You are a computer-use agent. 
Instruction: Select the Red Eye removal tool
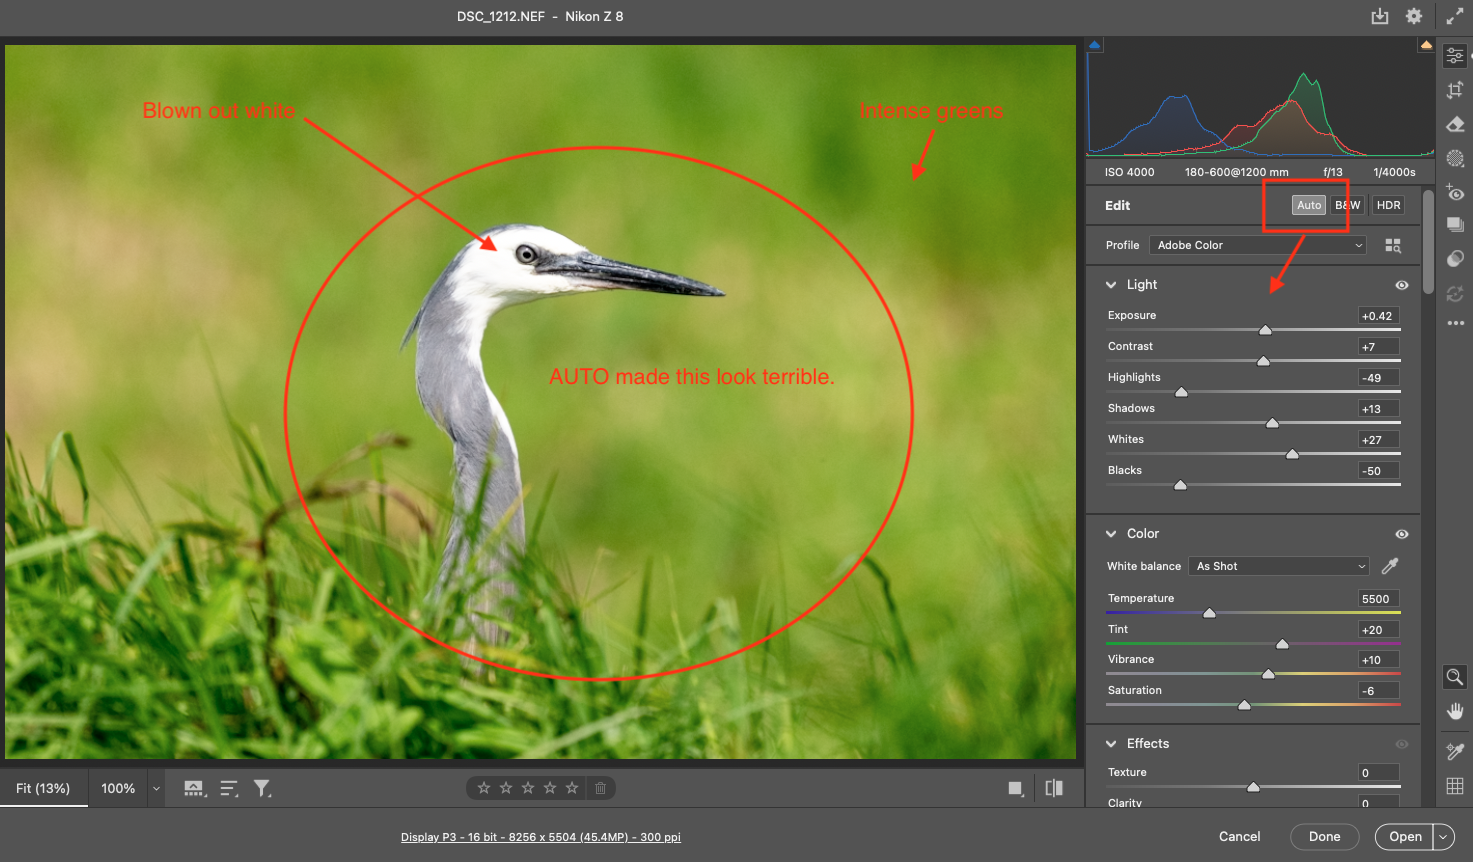1455,192
